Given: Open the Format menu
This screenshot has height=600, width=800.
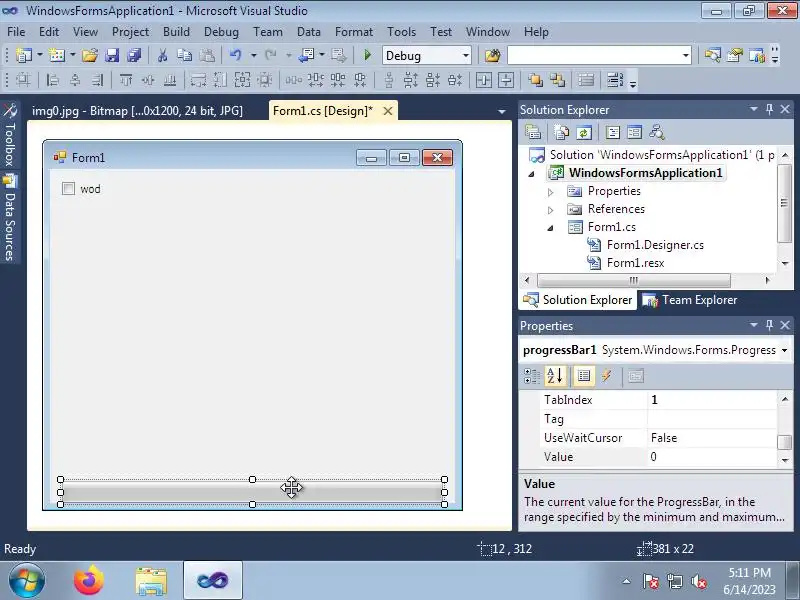Looking at the screenshot, I should (x=354, y=32).
